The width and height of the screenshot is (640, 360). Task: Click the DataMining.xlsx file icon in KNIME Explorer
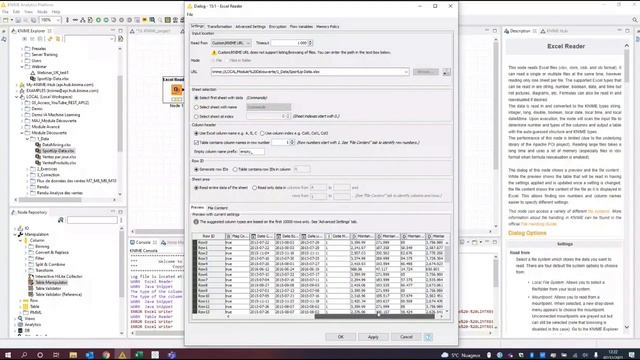[38, 144]
